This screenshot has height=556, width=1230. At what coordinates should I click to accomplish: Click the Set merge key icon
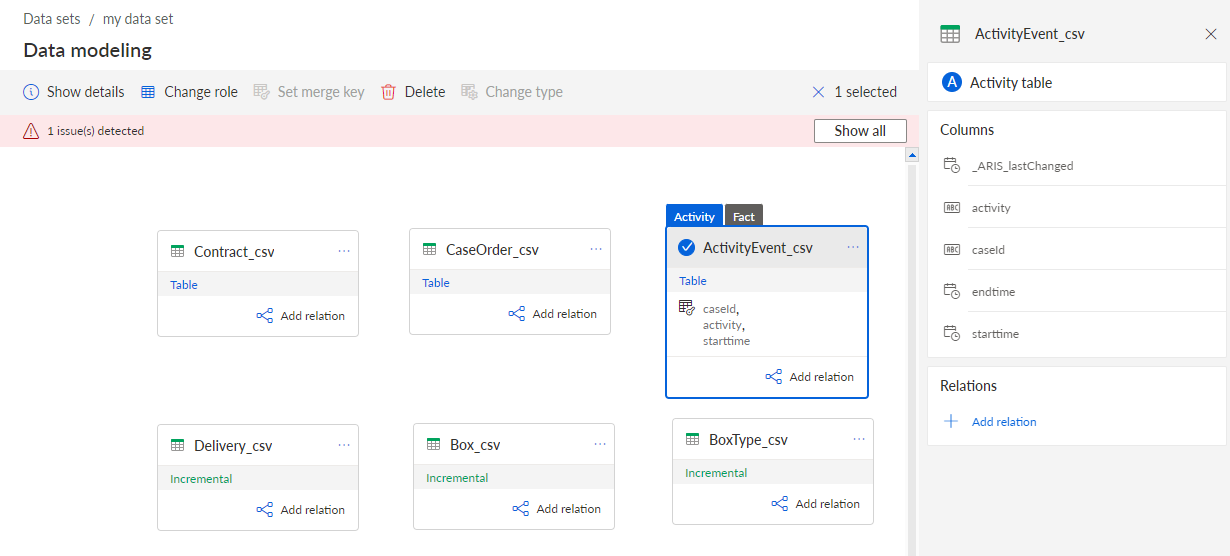pos(262,92)
